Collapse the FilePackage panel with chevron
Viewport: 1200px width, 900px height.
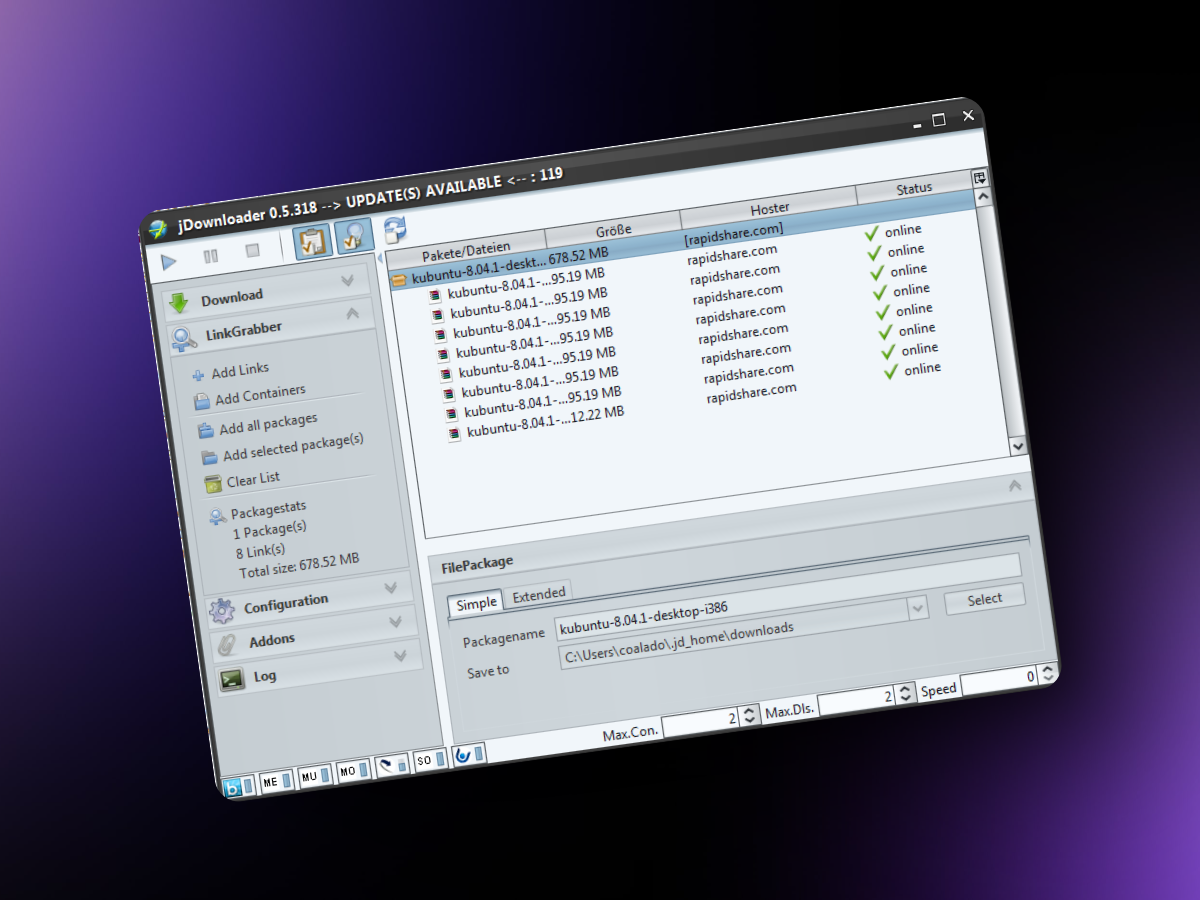[x=1015, y=485]
